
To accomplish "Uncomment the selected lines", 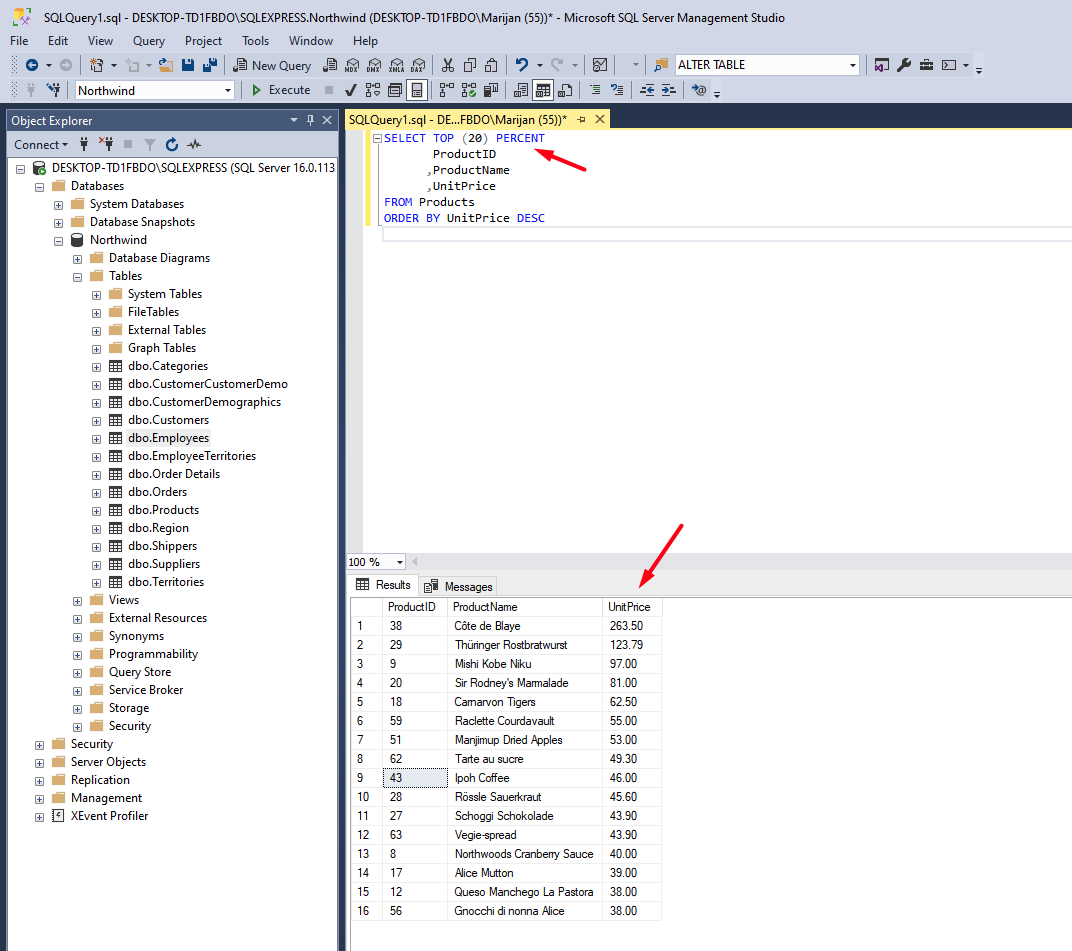I will [x=617, y=90].
